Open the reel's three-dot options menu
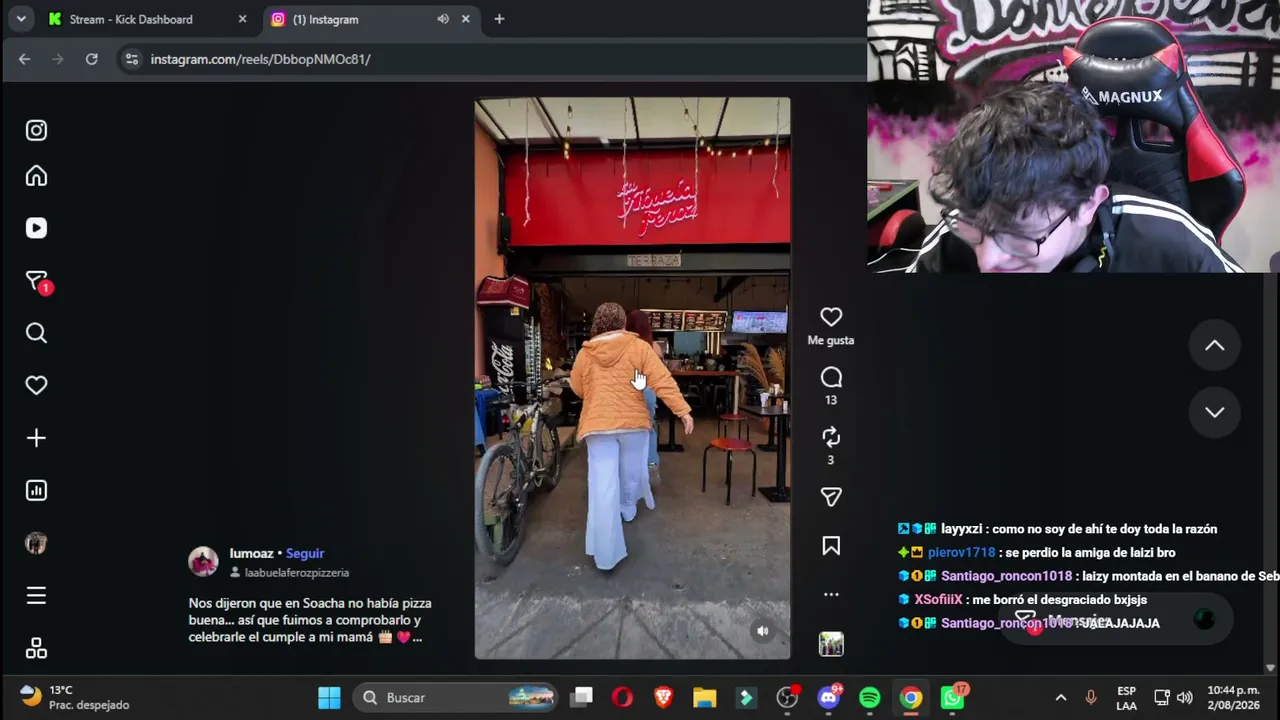The width and height of the screenshot is (1280, 720). (831, 594)
